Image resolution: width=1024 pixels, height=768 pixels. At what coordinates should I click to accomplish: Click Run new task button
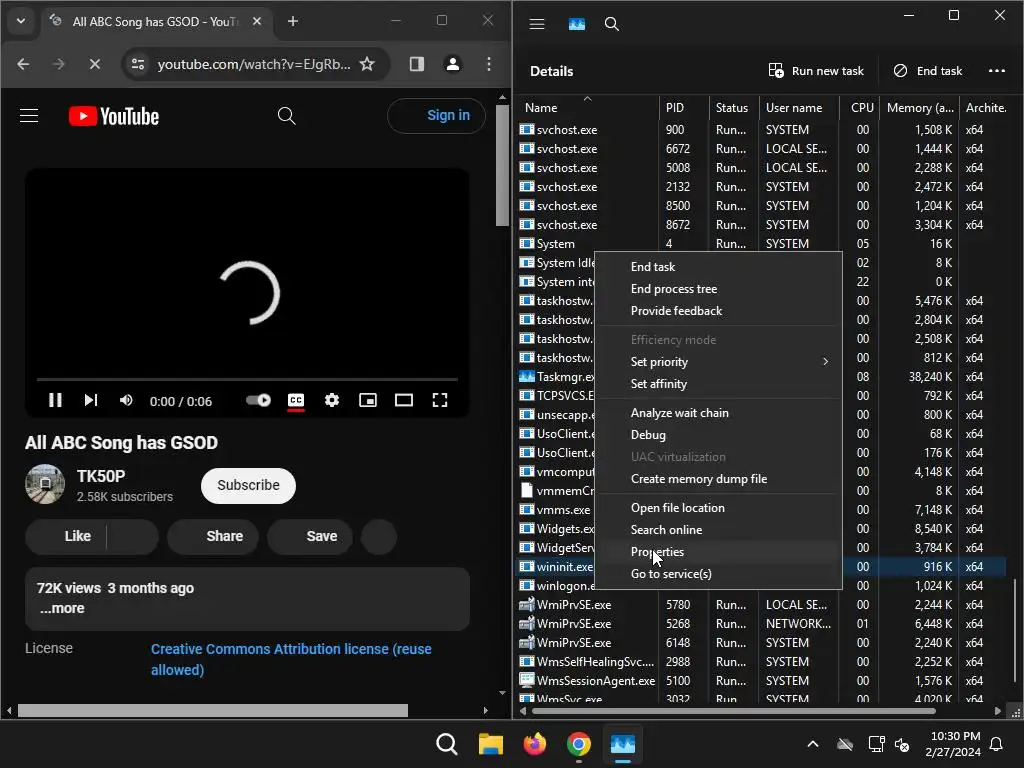coord(816,71)
